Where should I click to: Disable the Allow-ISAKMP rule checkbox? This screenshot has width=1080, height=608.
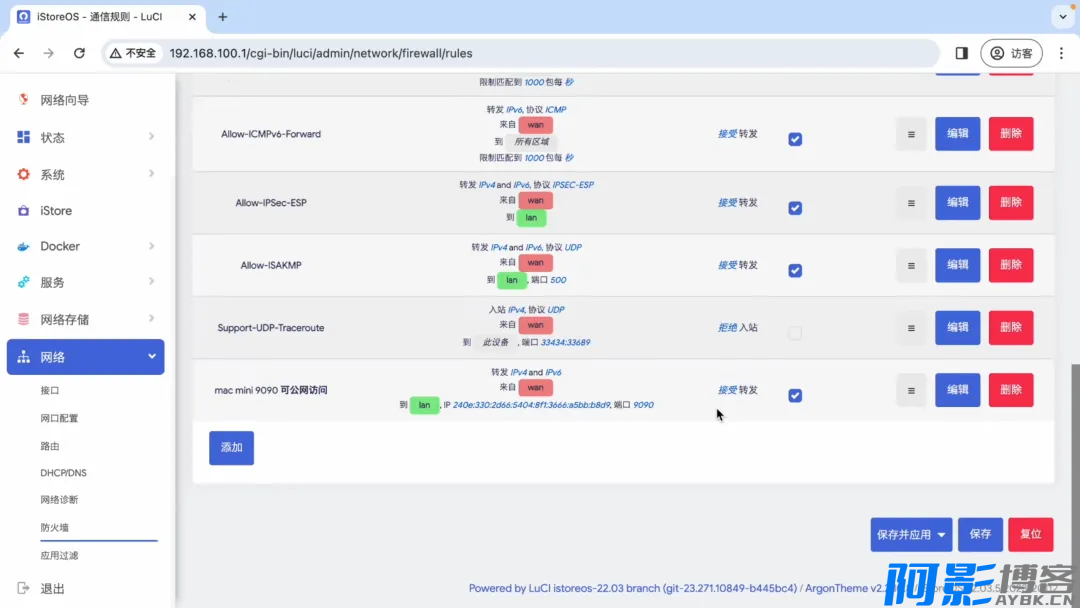pyautogui.click(x=795, y=270)
